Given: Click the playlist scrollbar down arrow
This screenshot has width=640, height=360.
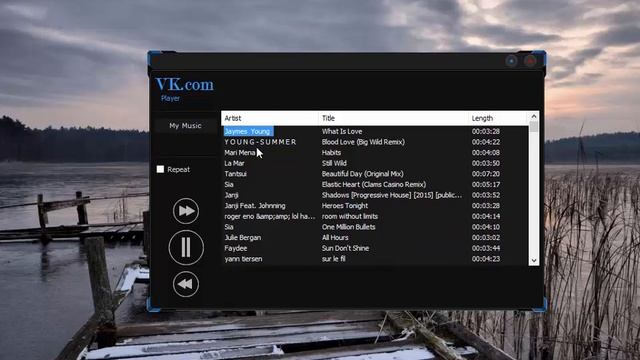Looking at the screenshot, I should 534,260.
